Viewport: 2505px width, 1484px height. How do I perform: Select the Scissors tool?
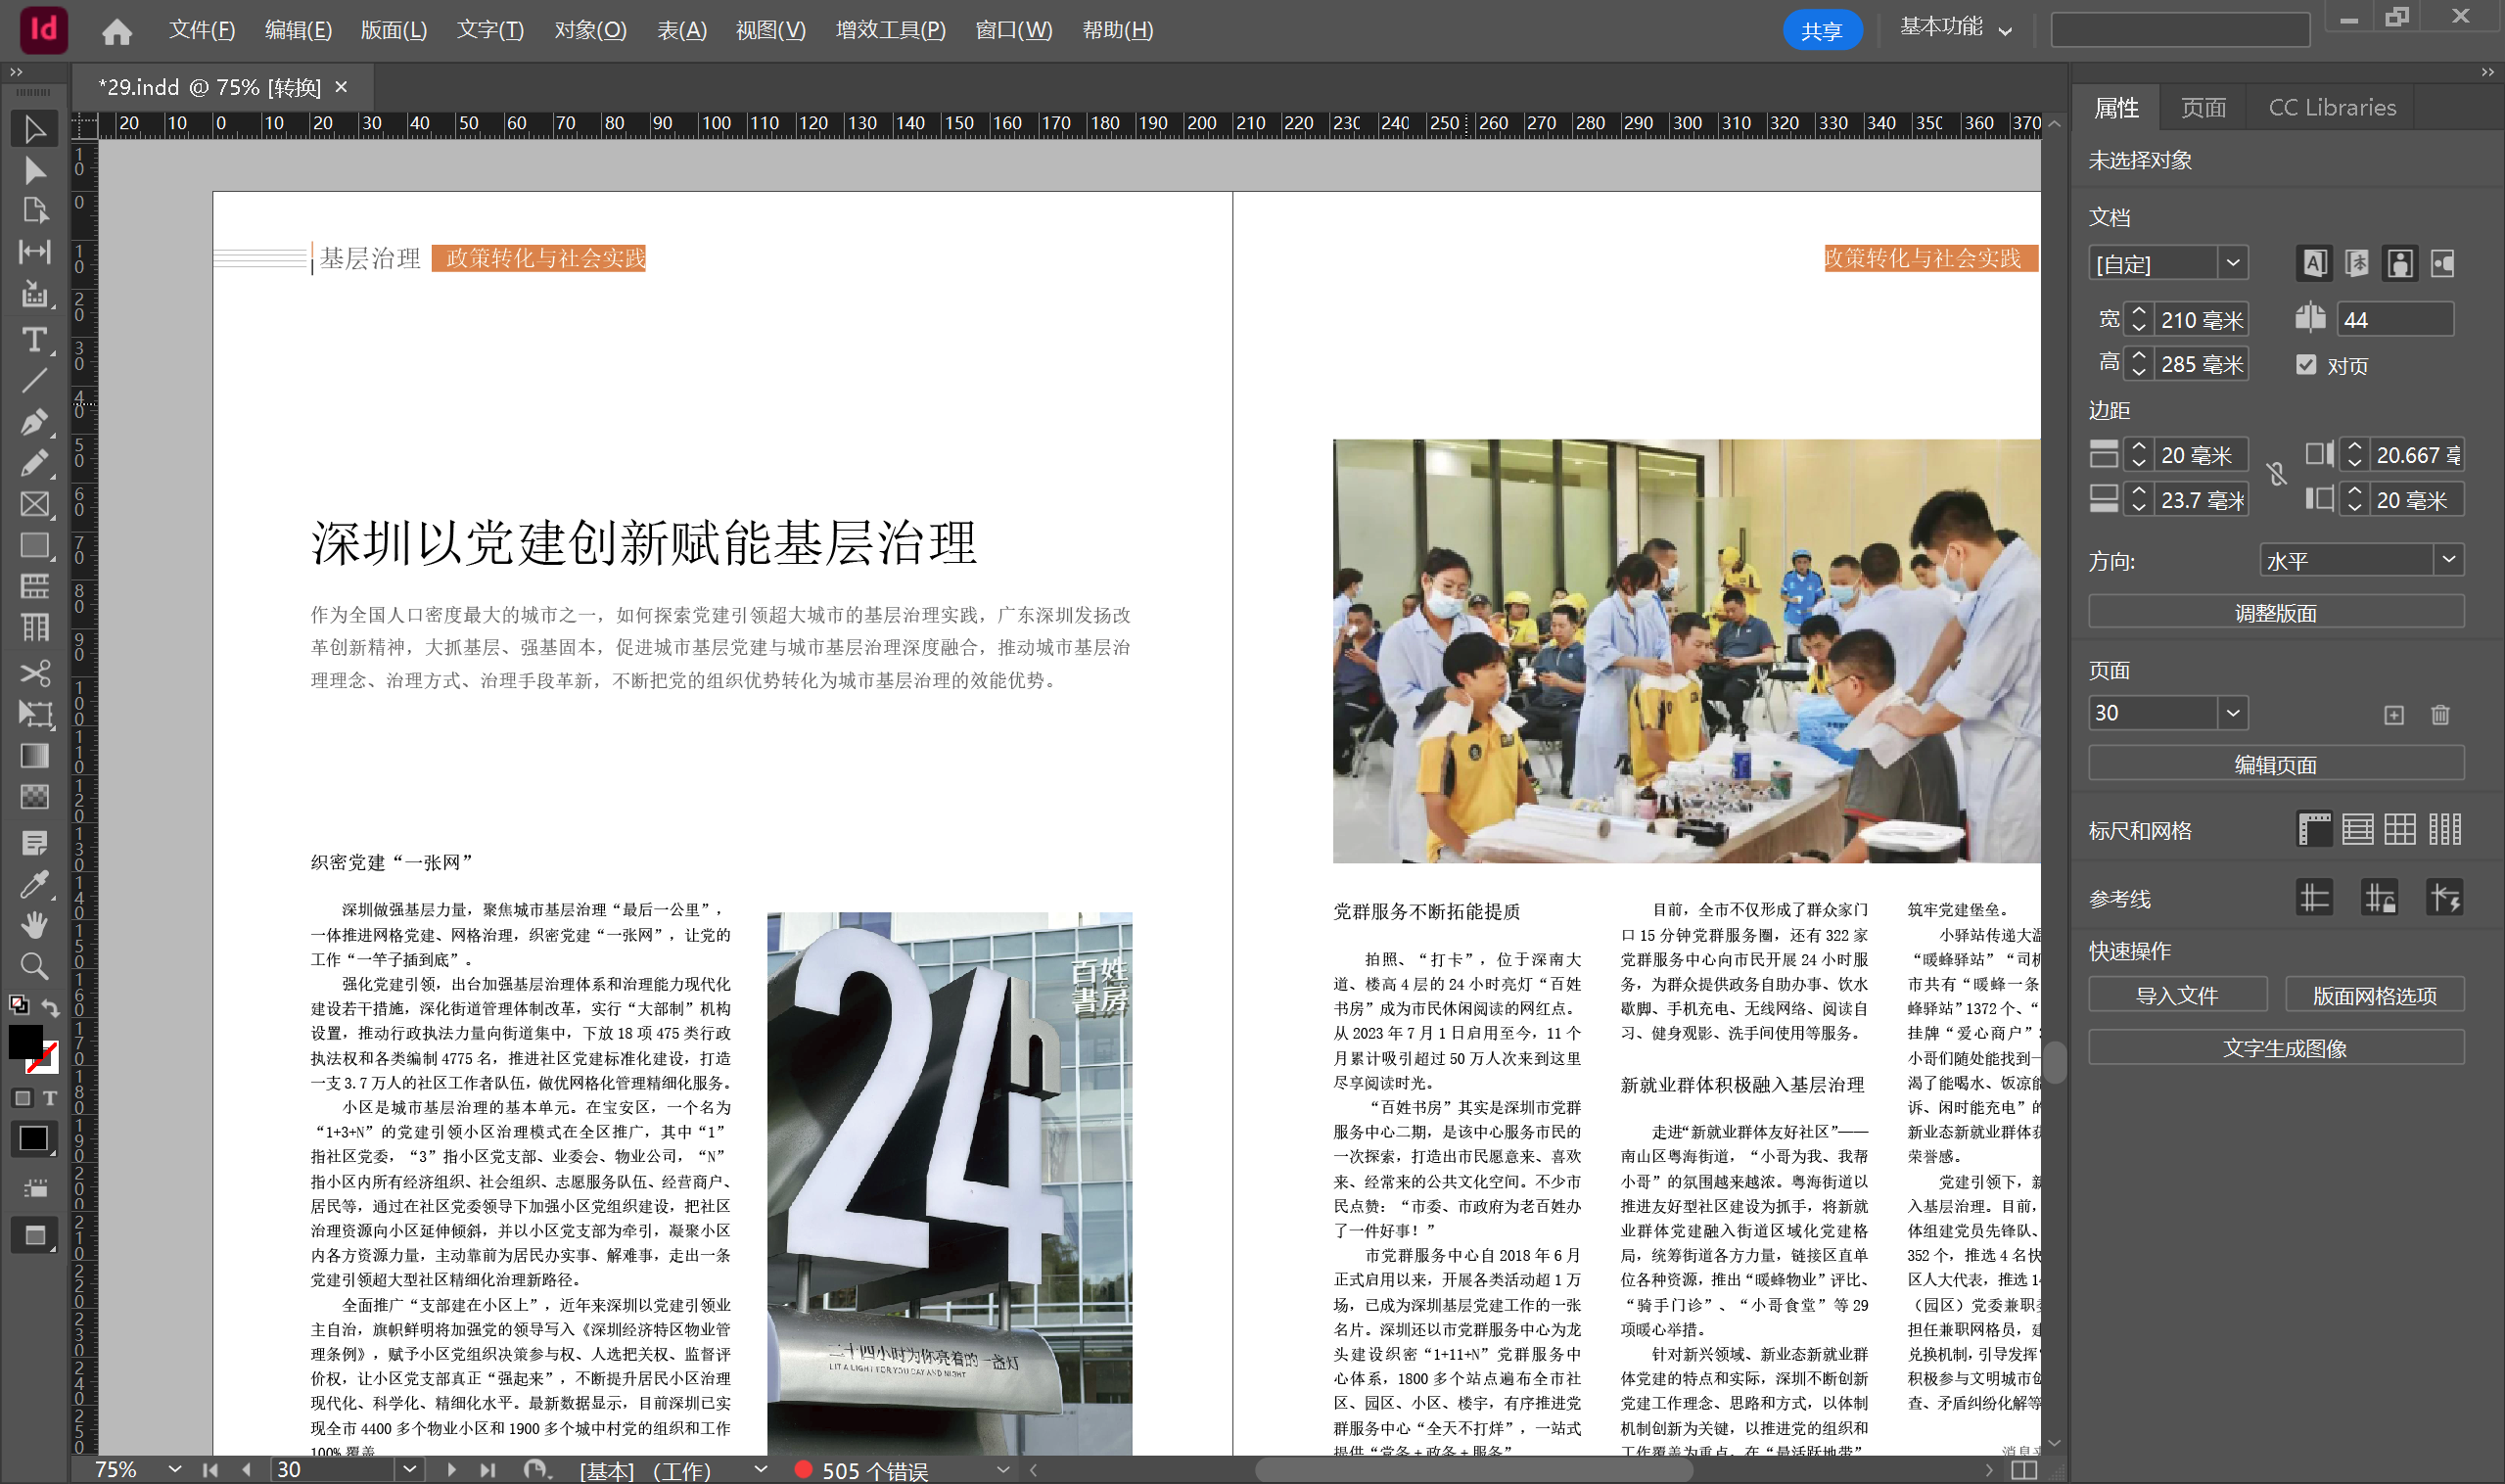[x=35, y=673]
